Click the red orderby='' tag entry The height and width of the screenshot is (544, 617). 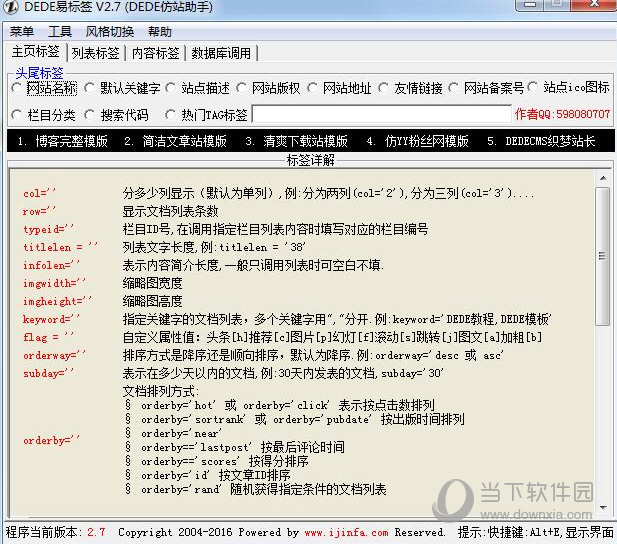pyautogui.click(x=51, y=440)
